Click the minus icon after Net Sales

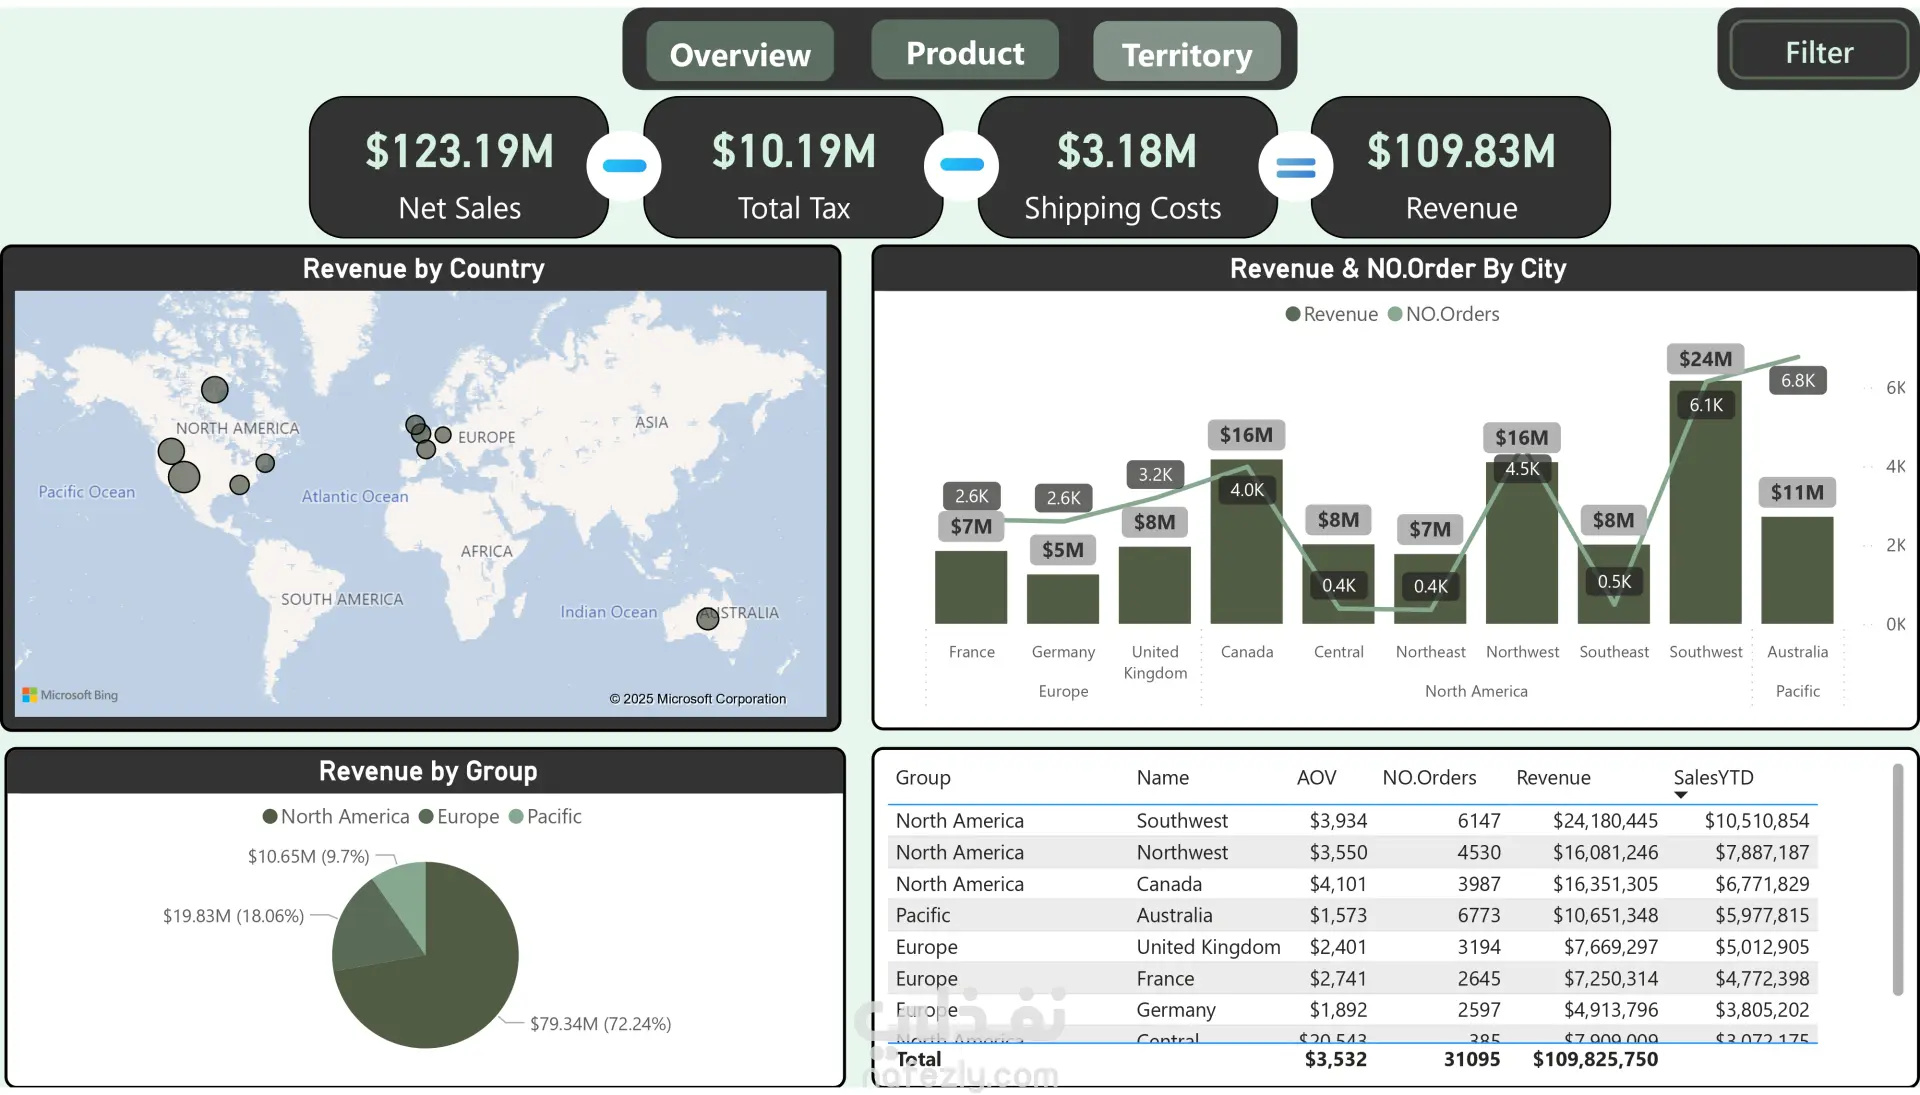pyautogui.click(x=625, y=166)
